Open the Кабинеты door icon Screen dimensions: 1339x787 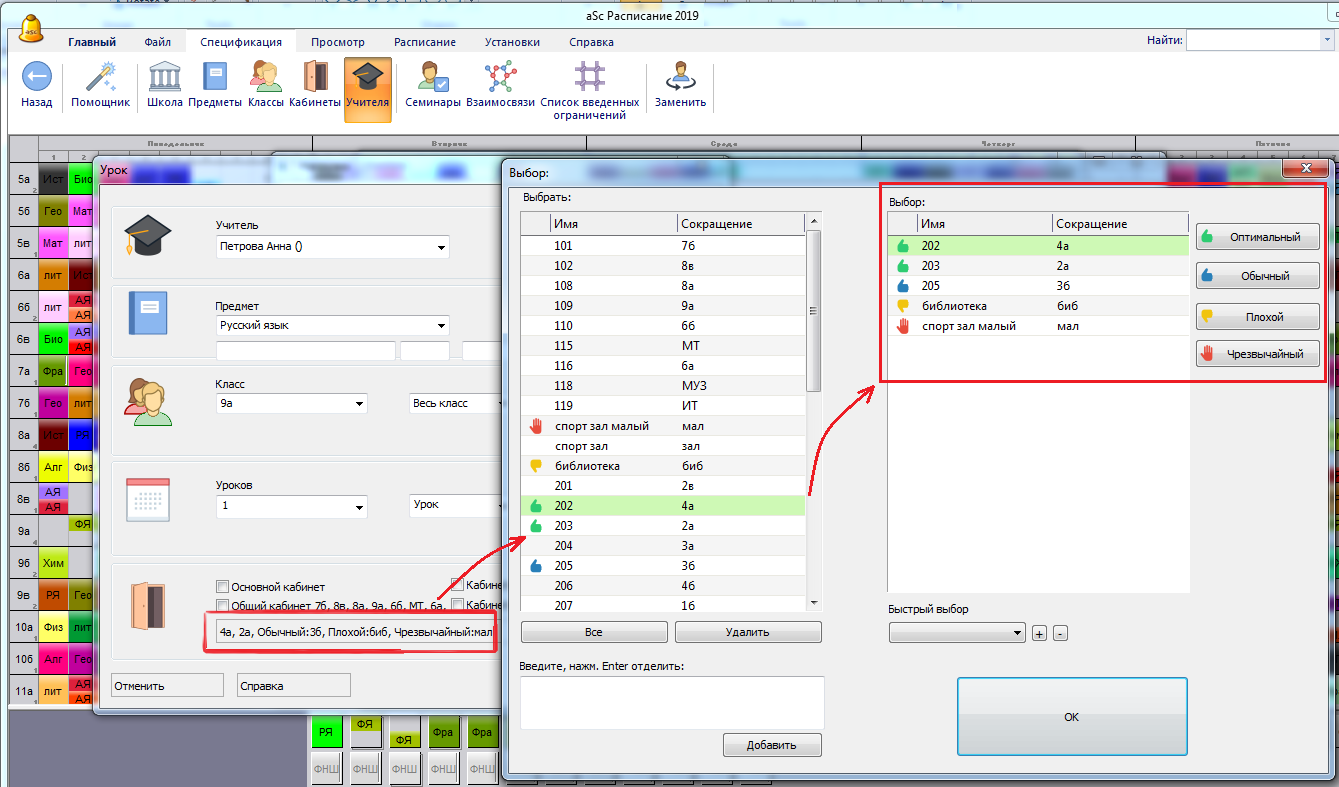[x=315, y=78]
